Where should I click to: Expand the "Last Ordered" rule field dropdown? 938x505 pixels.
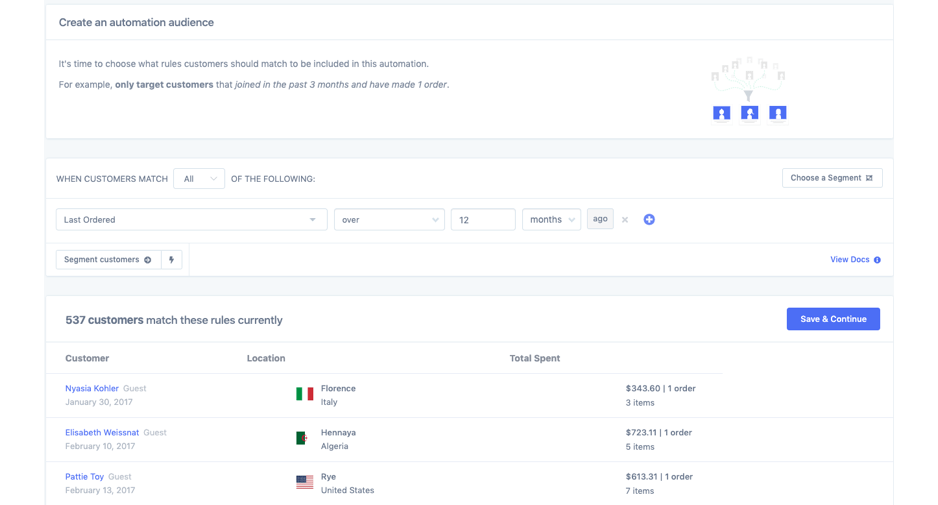(191, 220)
